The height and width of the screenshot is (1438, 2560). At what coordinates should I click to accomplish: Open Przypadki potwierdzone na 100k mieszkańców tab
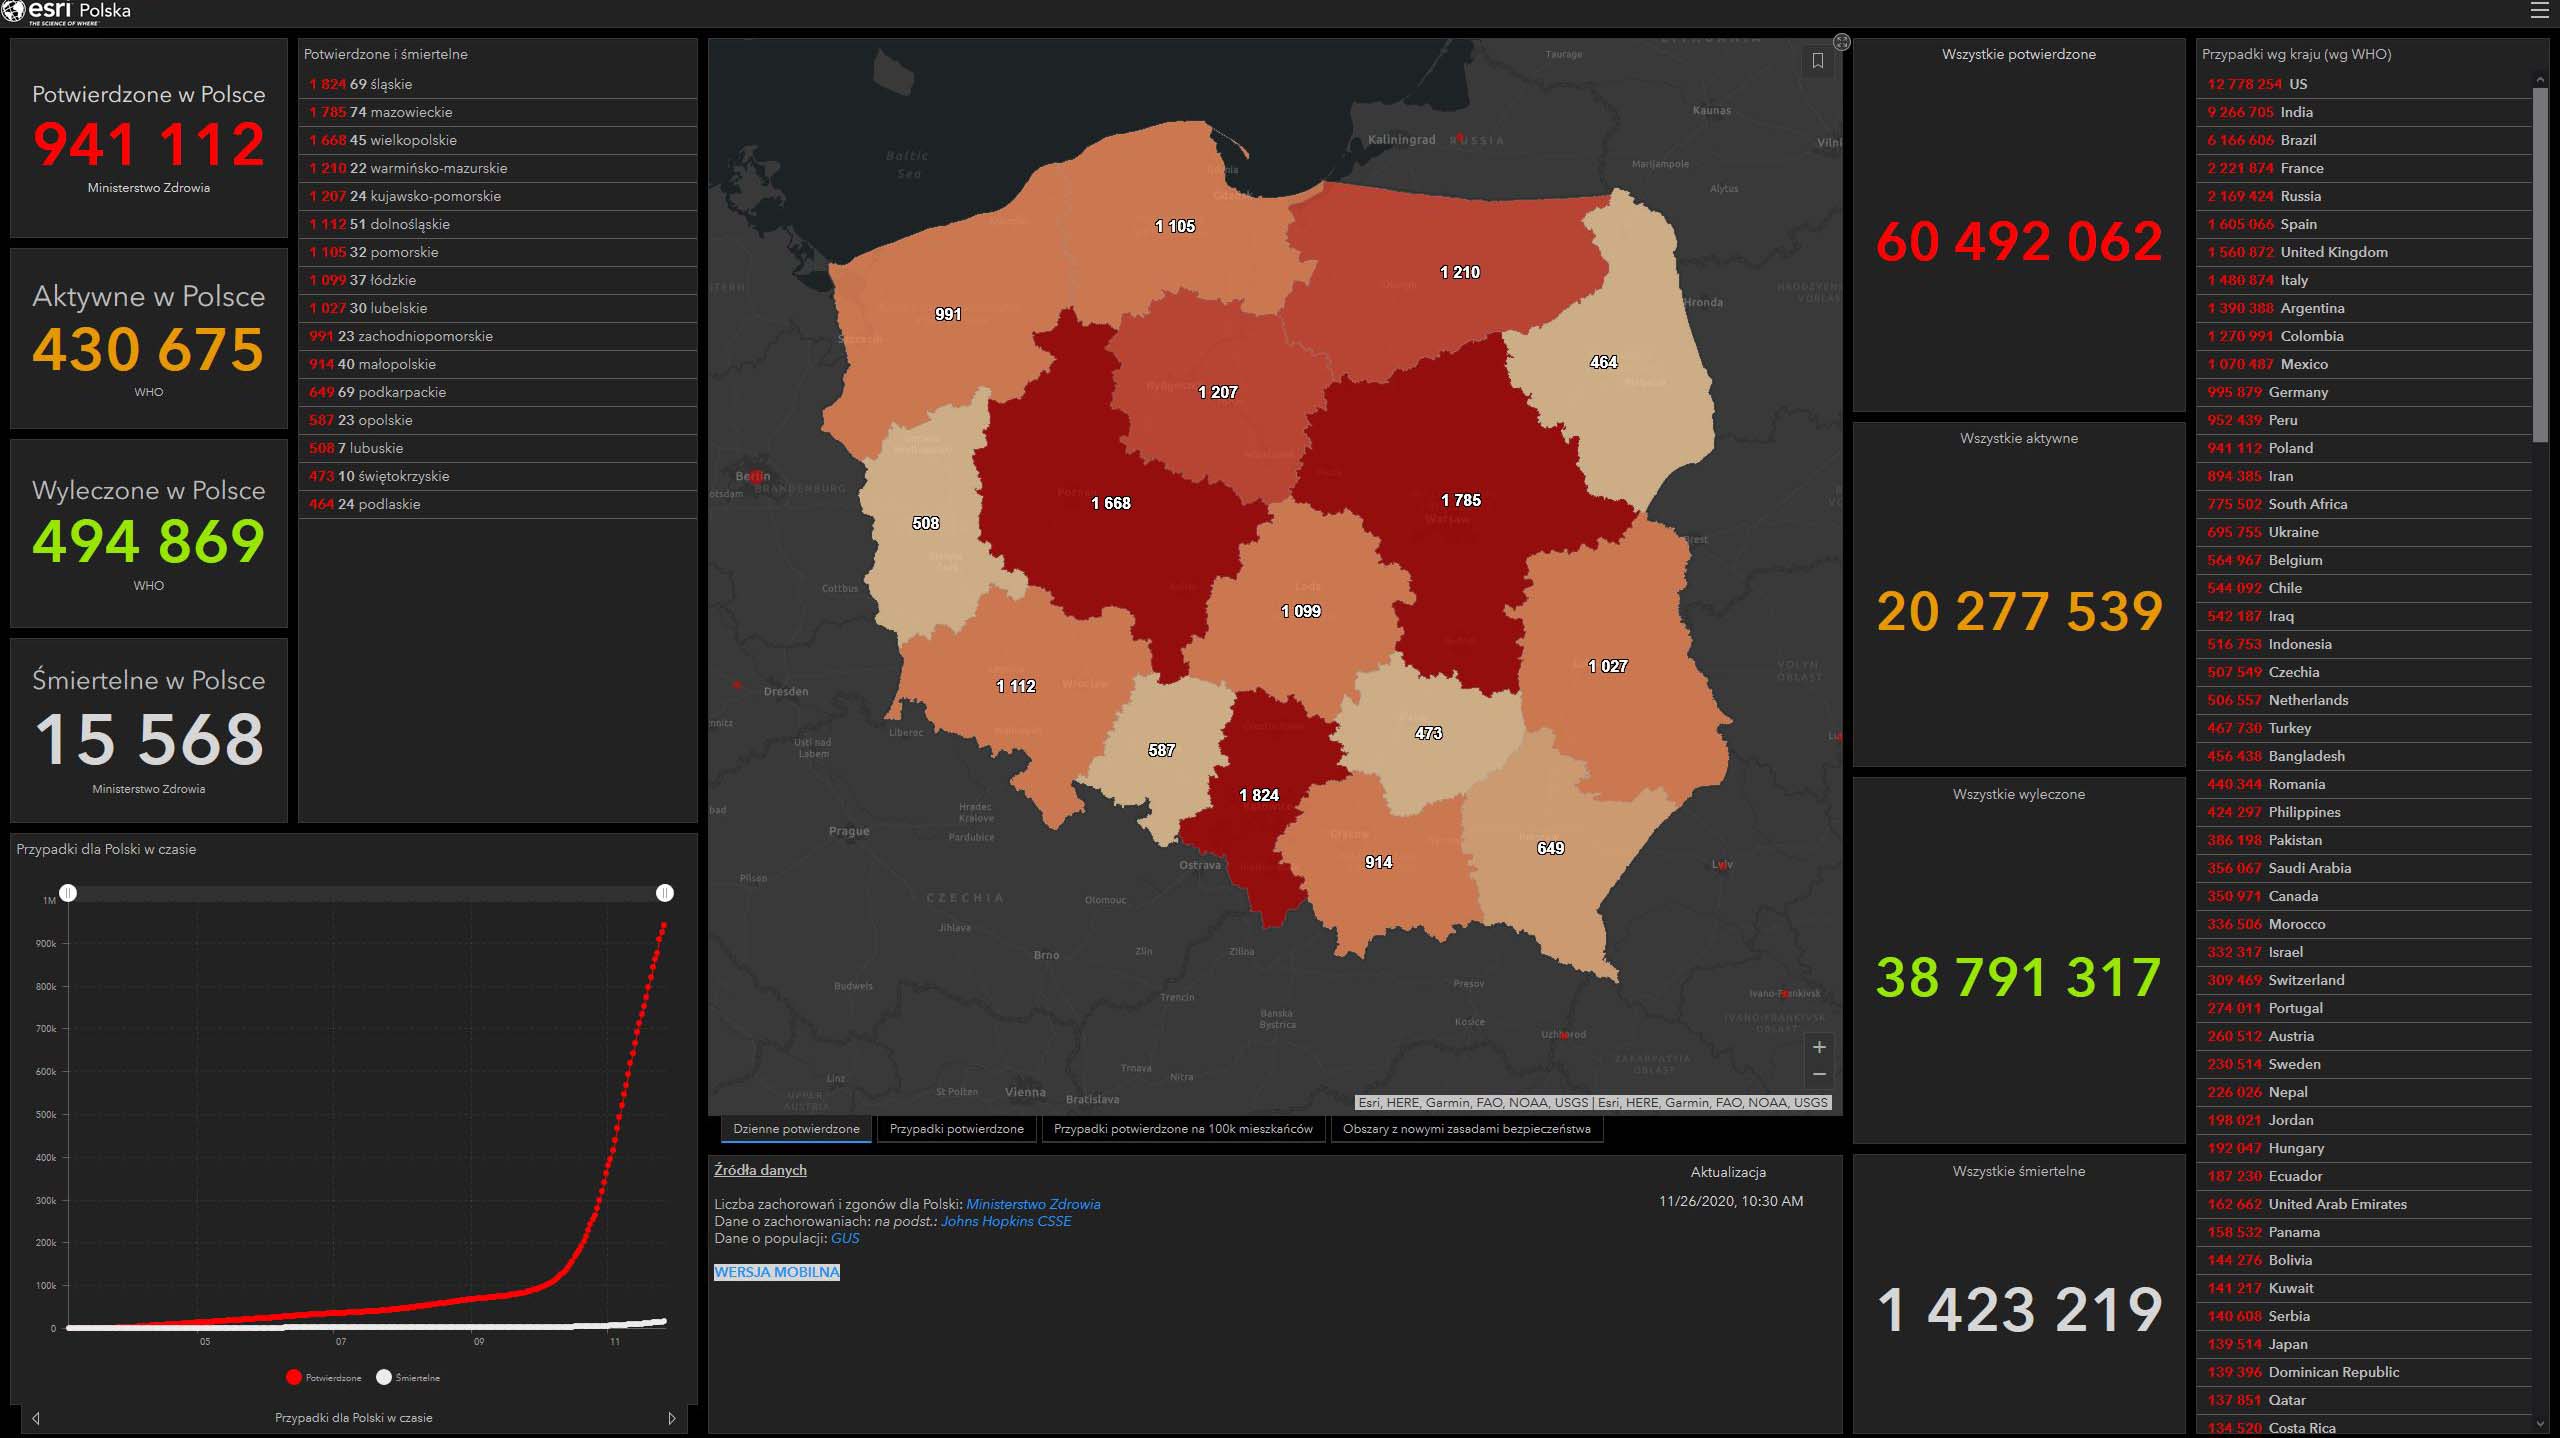(1183, 1129)
